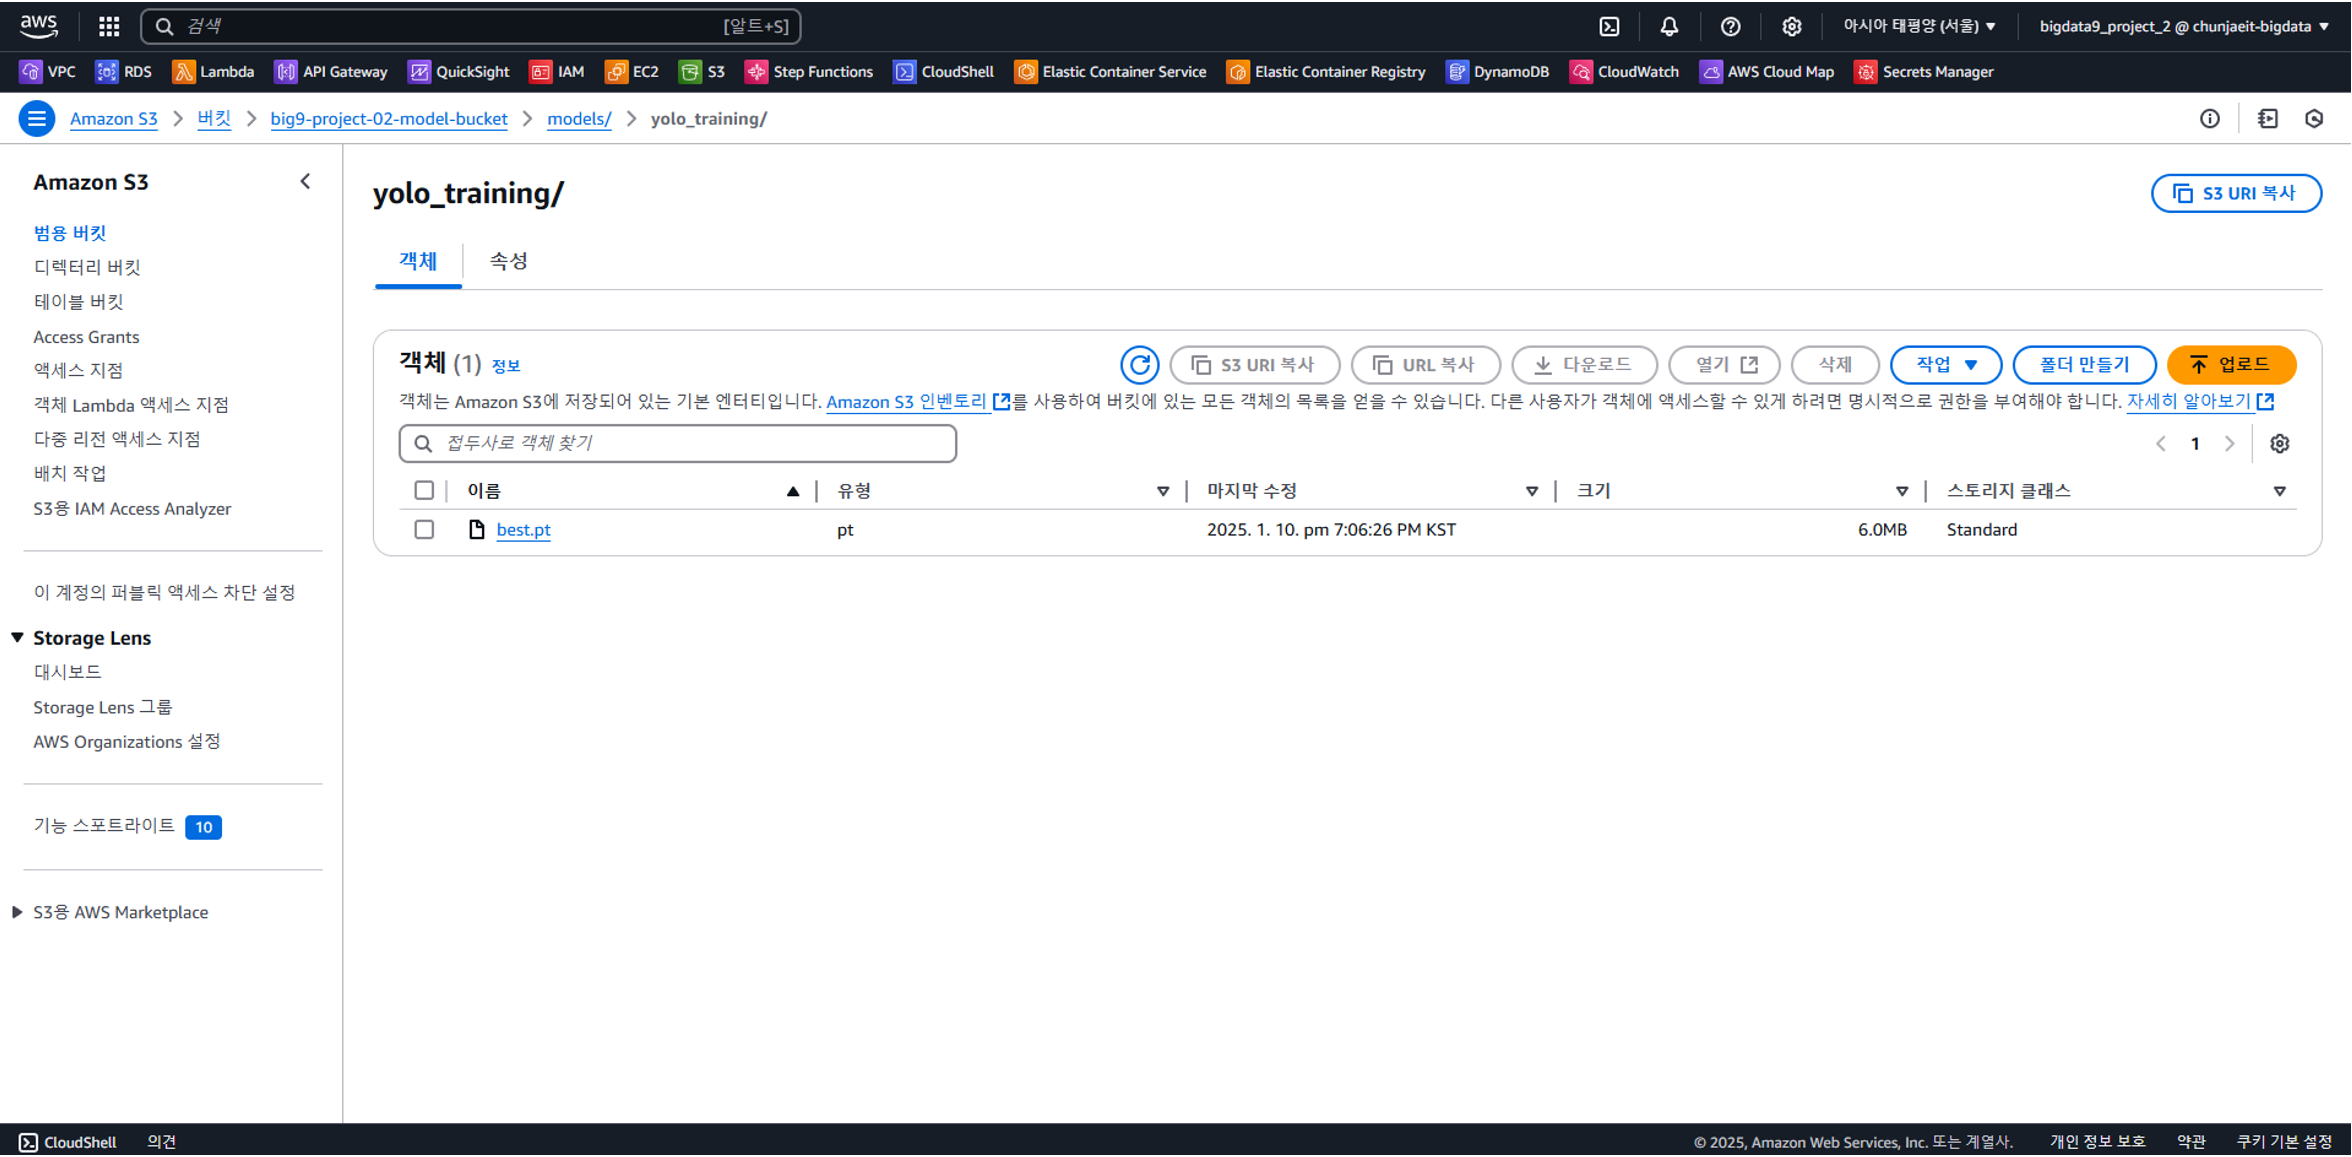Toggle the hamburger navigation menu

click(37, 119)
